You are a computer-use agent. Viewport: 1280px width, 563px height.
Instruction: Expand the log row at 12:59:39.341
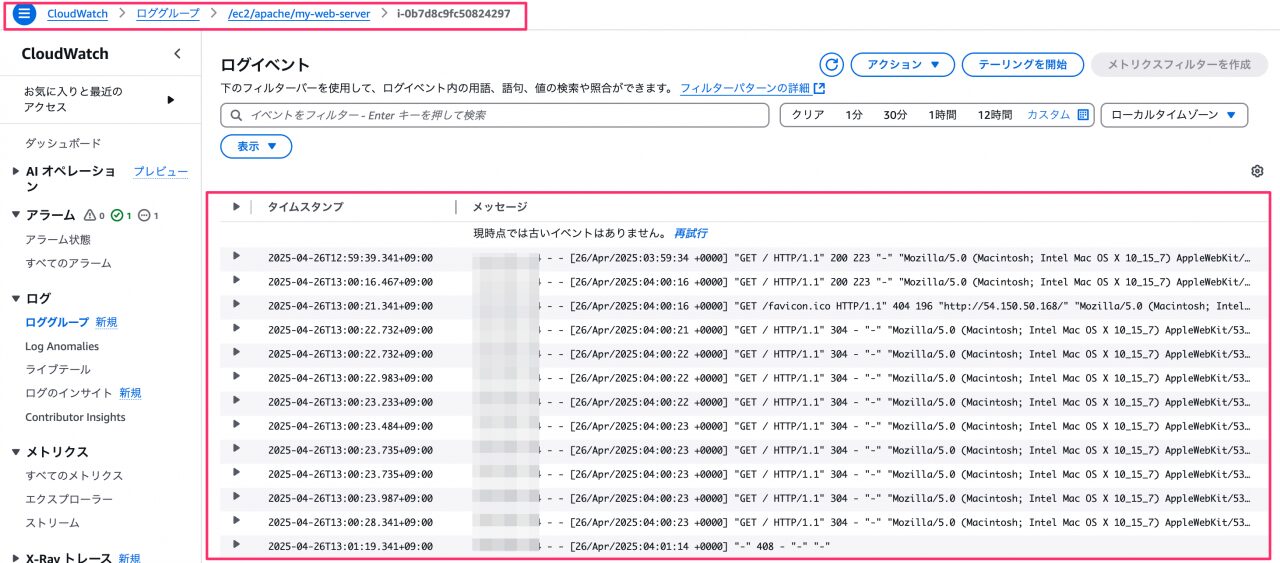point(236,256)
